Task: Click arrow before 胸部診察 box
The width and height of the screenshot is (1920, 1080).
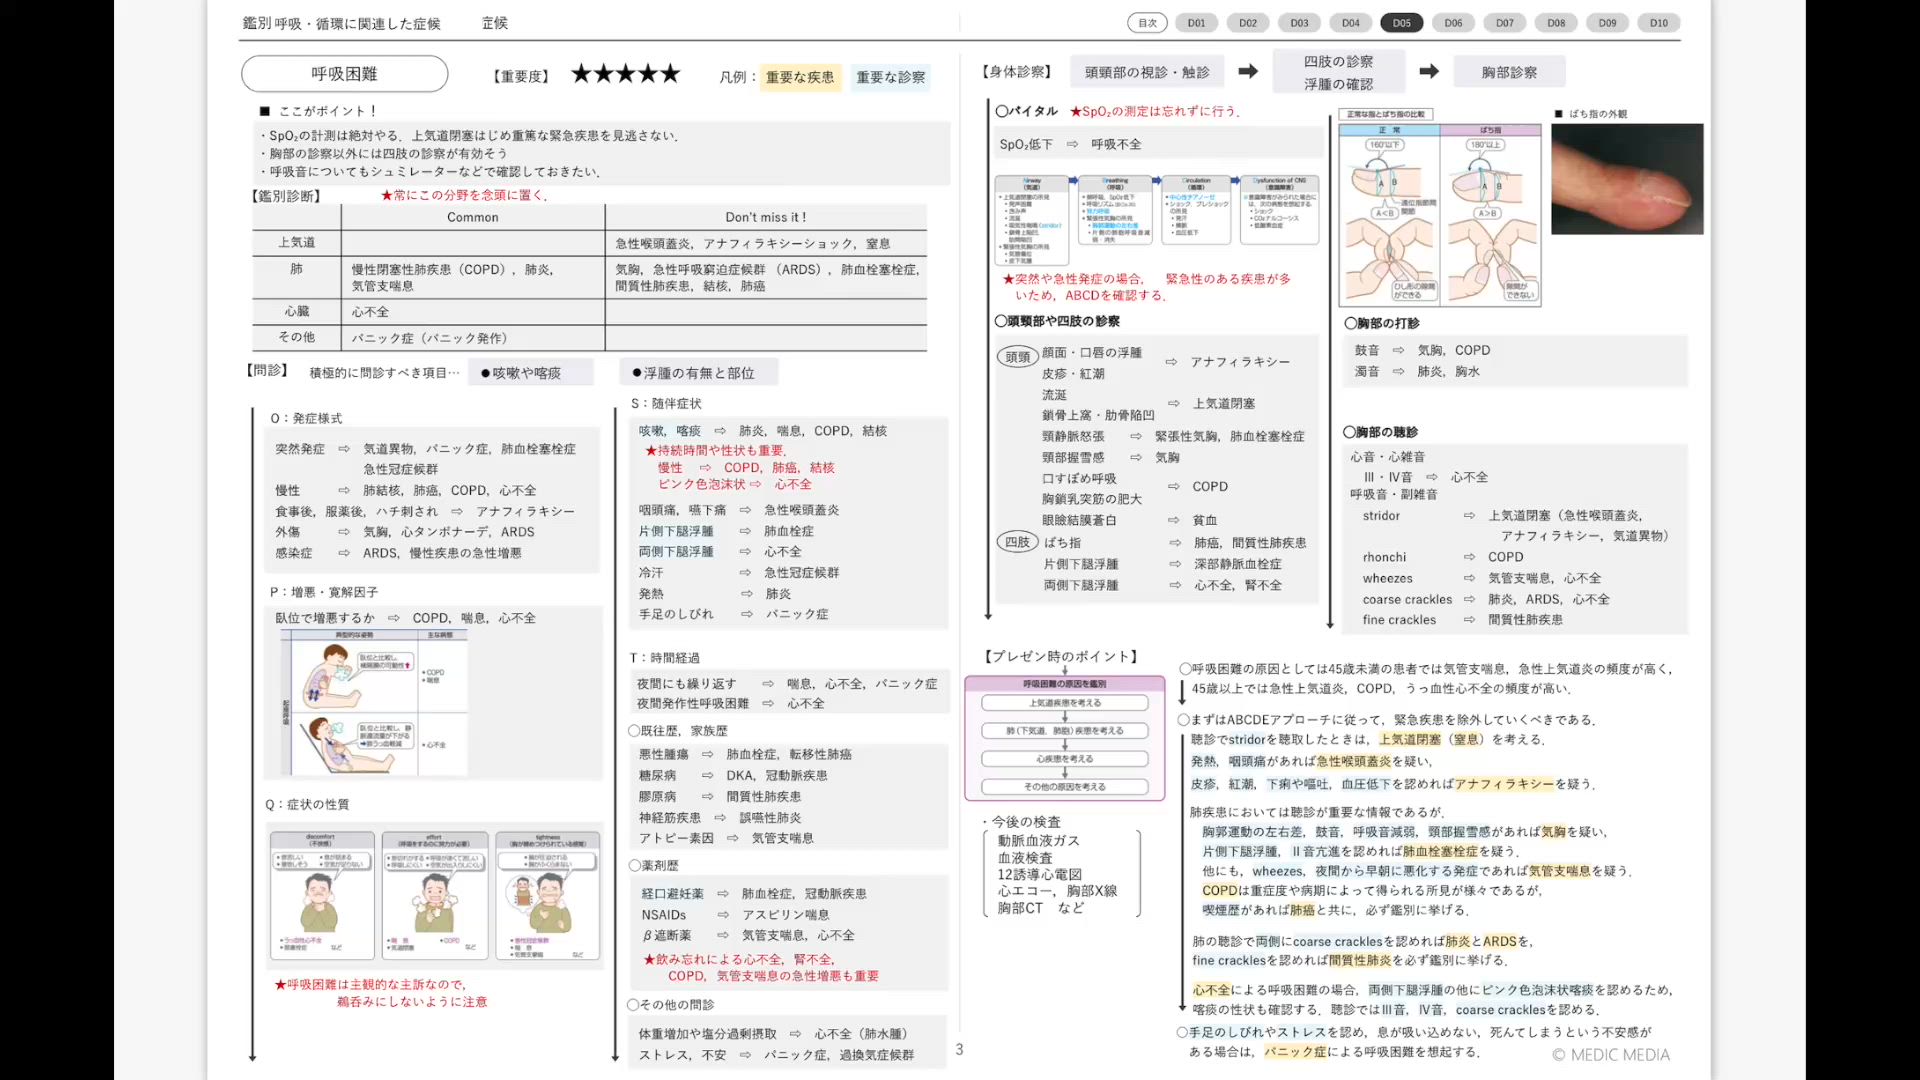Action: pos(1429,71)
